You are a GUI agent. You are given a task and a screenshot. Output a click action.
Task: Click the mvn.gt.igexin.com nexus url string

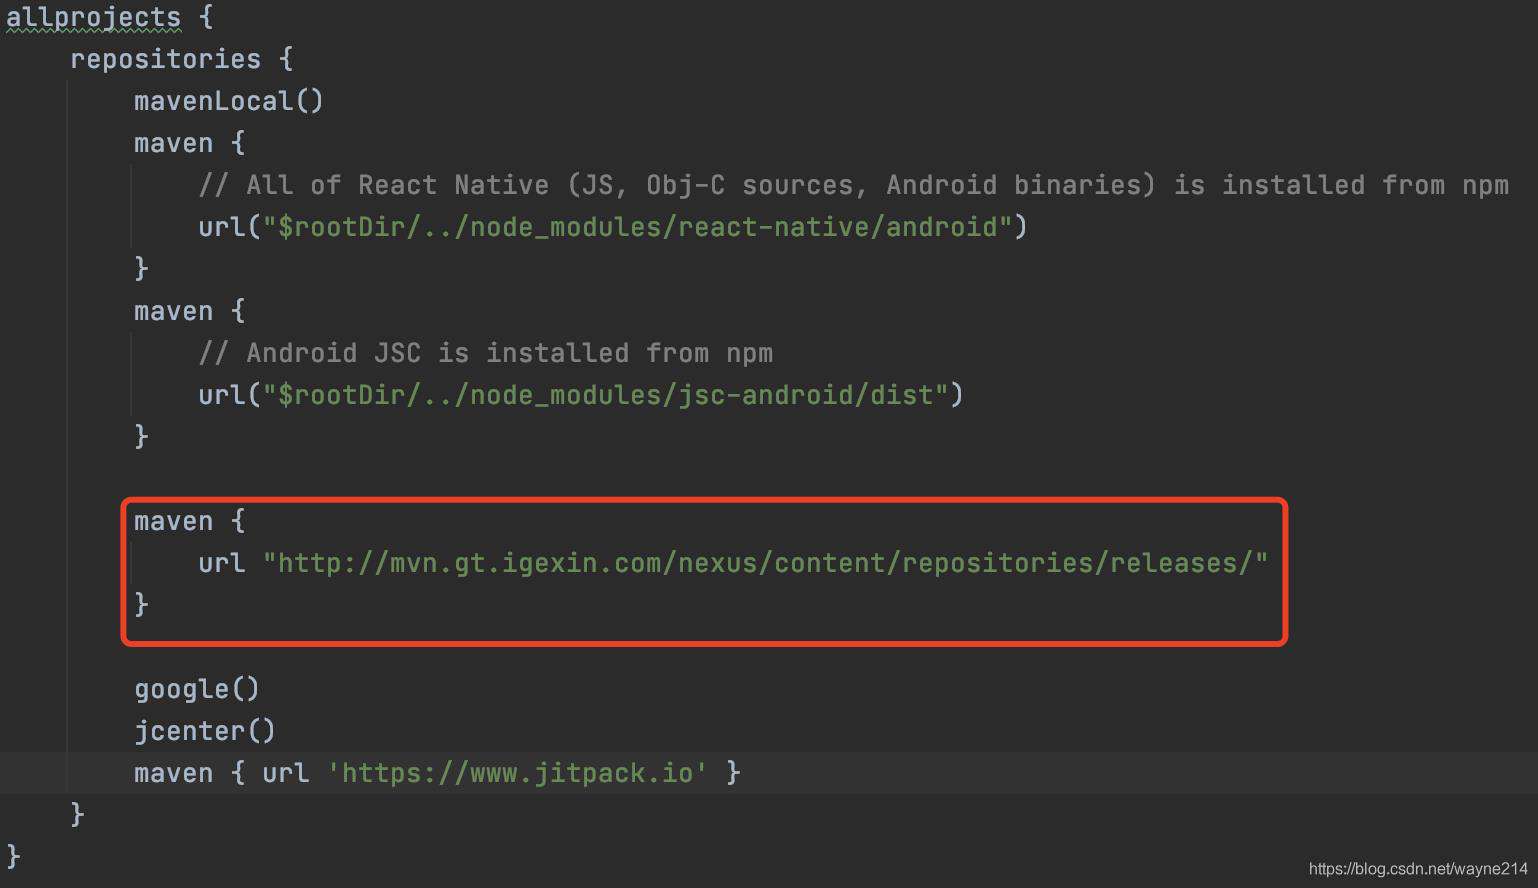765,563
